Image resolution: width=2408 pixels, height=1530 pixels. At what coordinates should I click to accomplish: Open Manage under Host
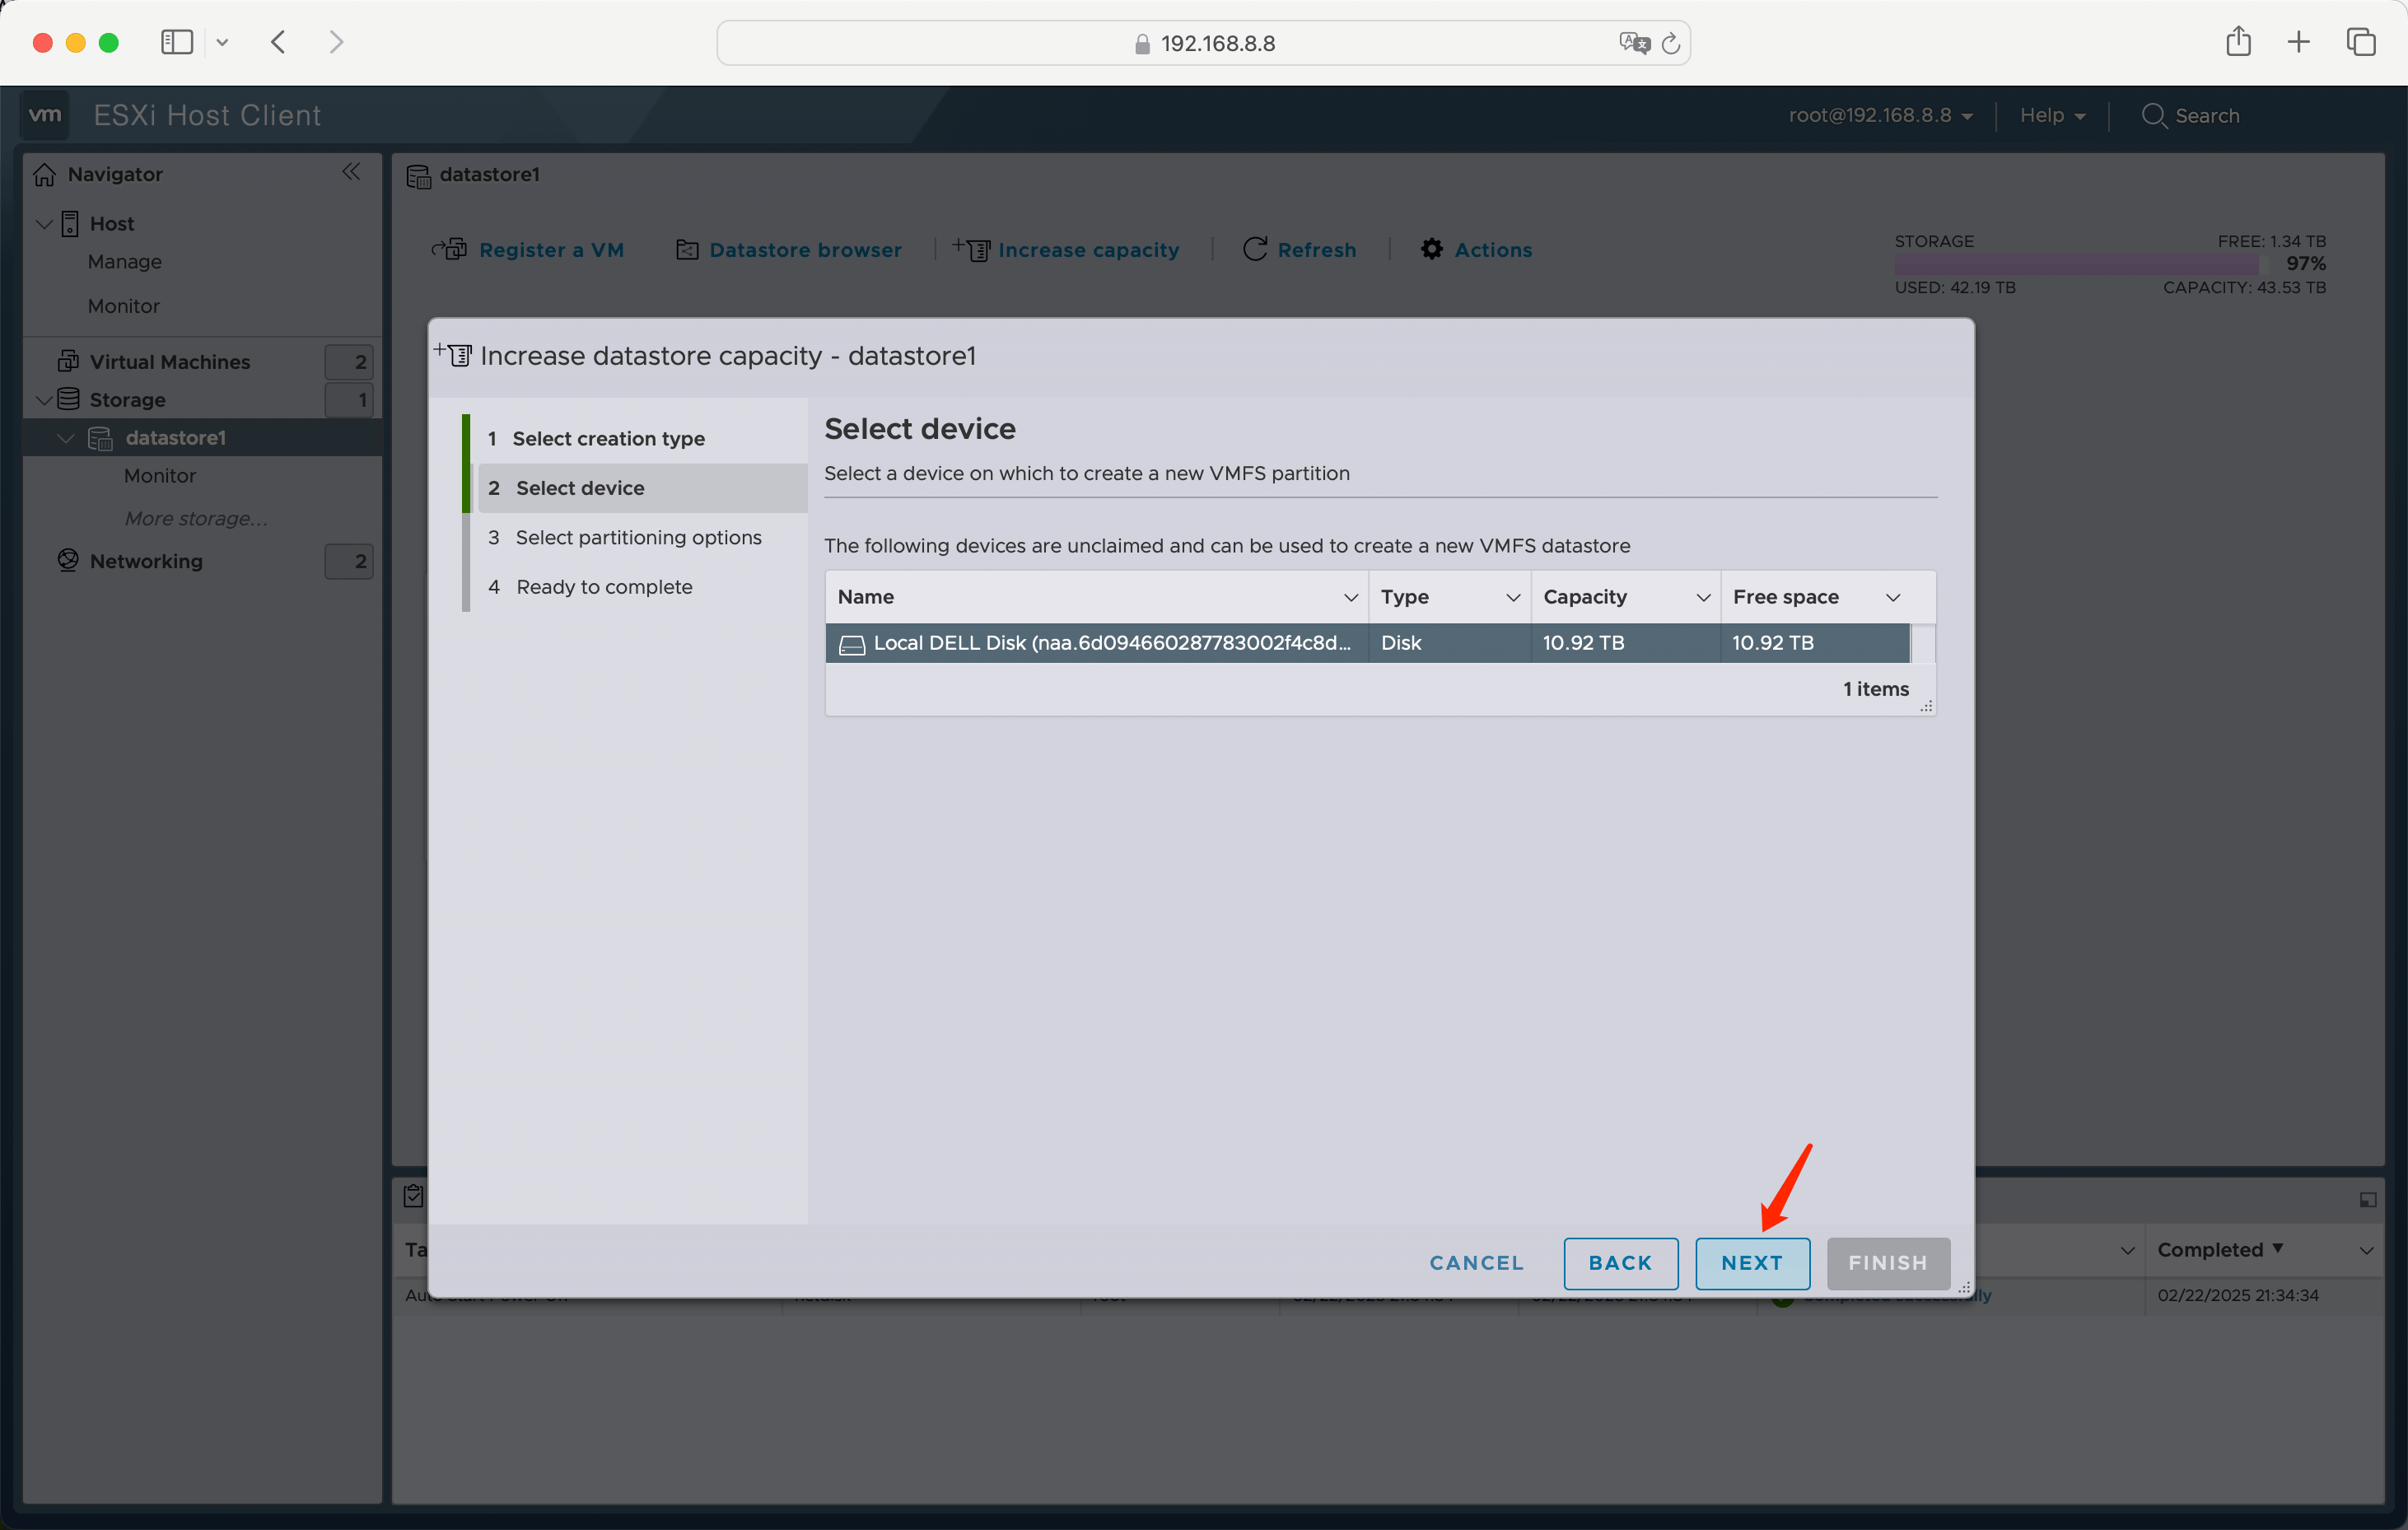pyautogui.click(x=124, y=262)
